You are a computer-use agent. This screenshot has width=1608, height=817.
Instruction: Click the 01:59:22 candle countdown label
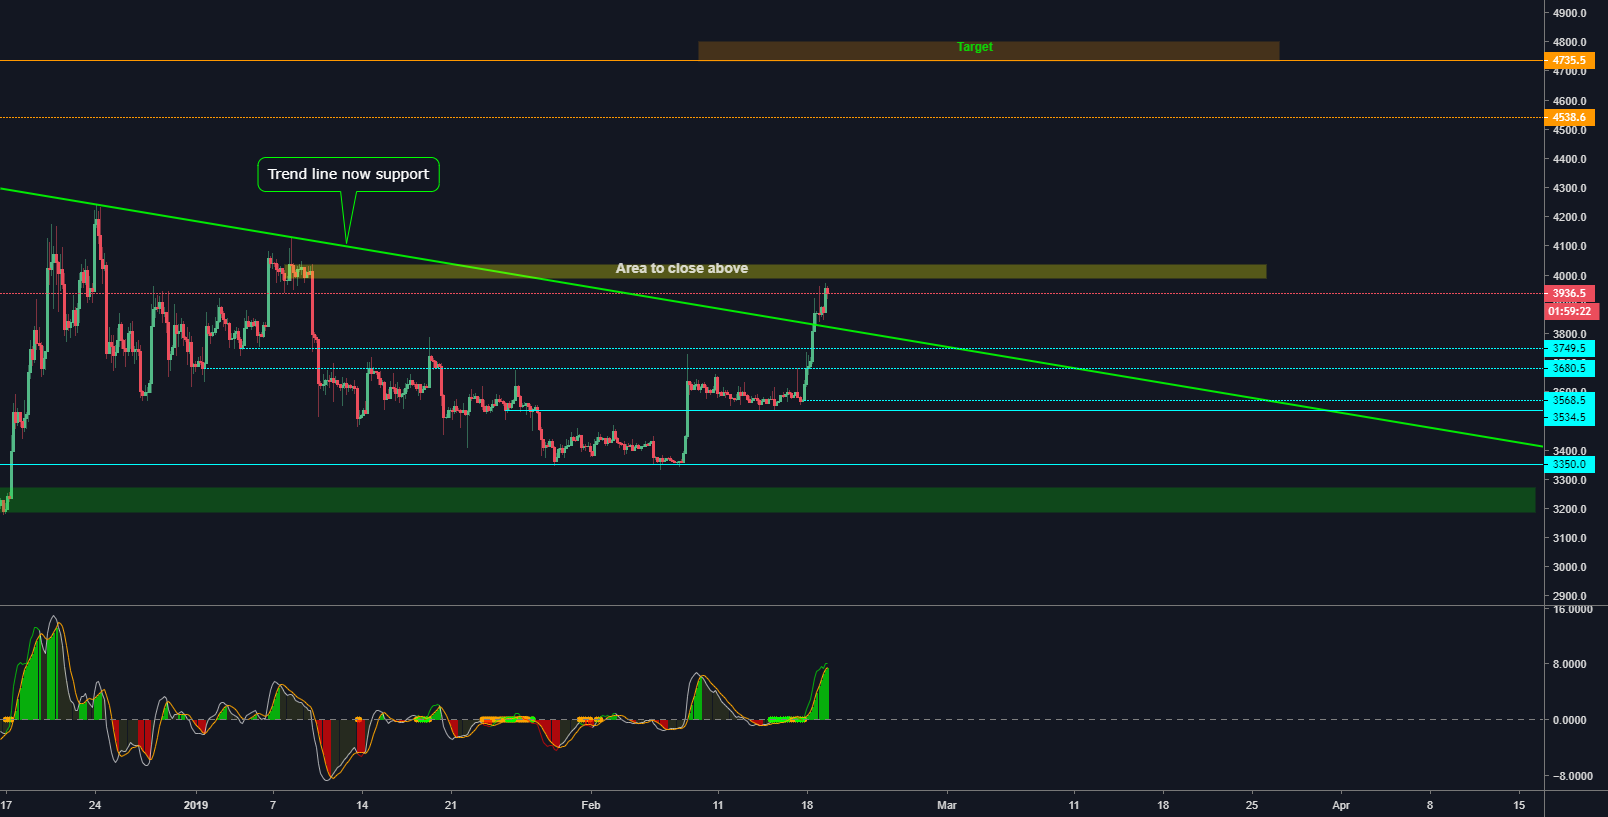coord(1569,311)
